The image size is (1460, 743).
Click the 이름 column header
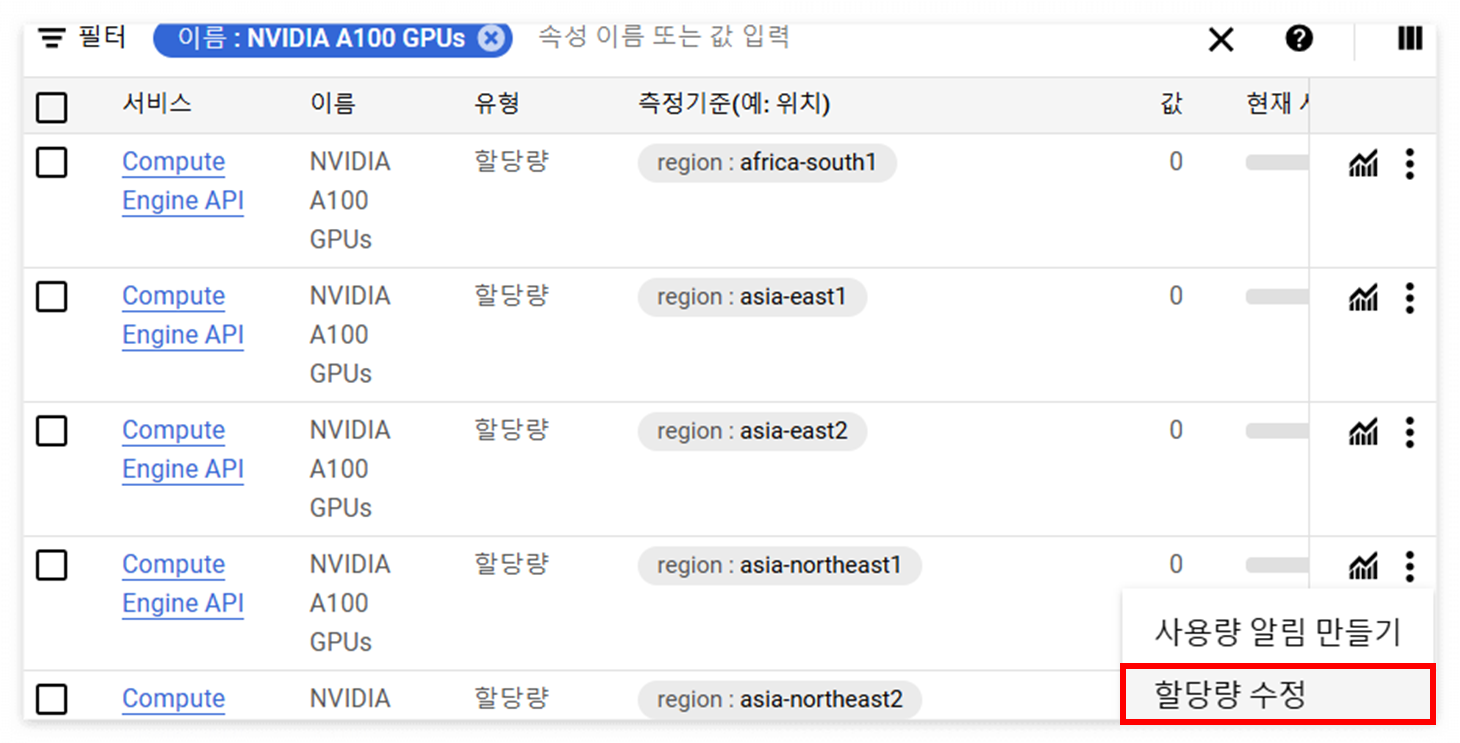(x=332, y=104)
